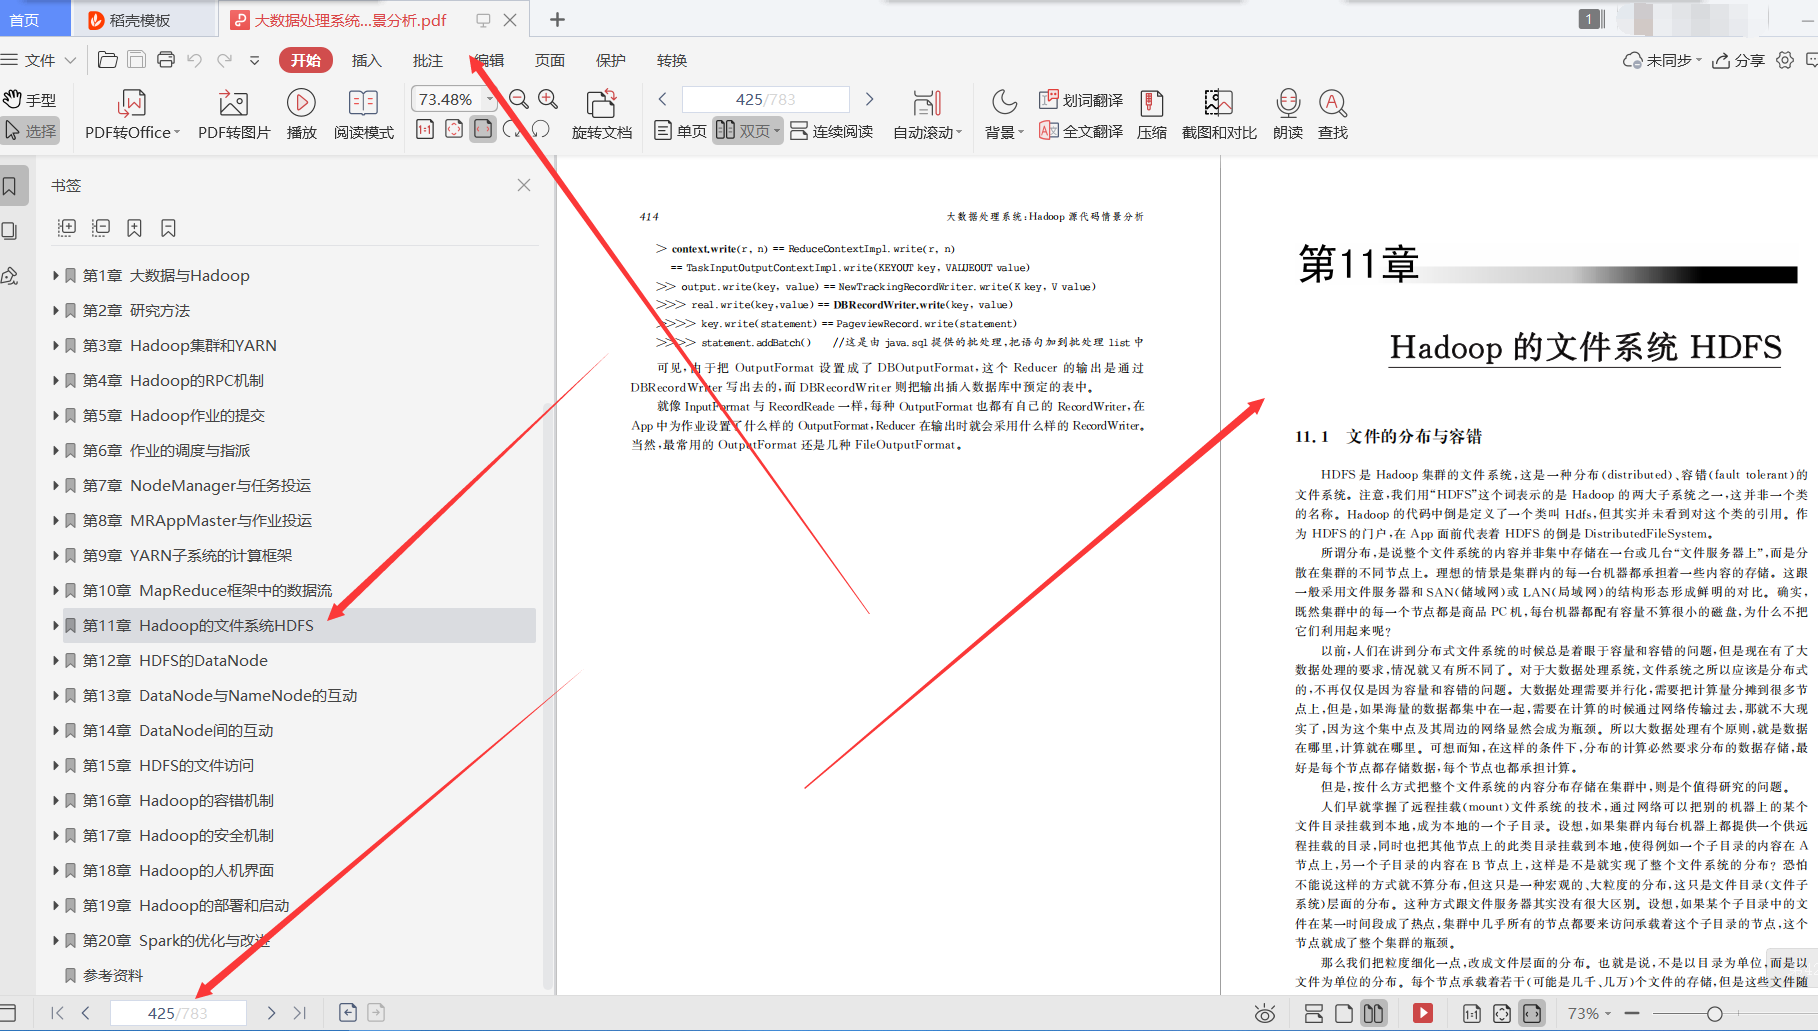The width and height of the screenshot is (1818, 1031).
Task: Expand 第5章 Hadoop作业的提交 bookmark
Action: coord(56,415)
